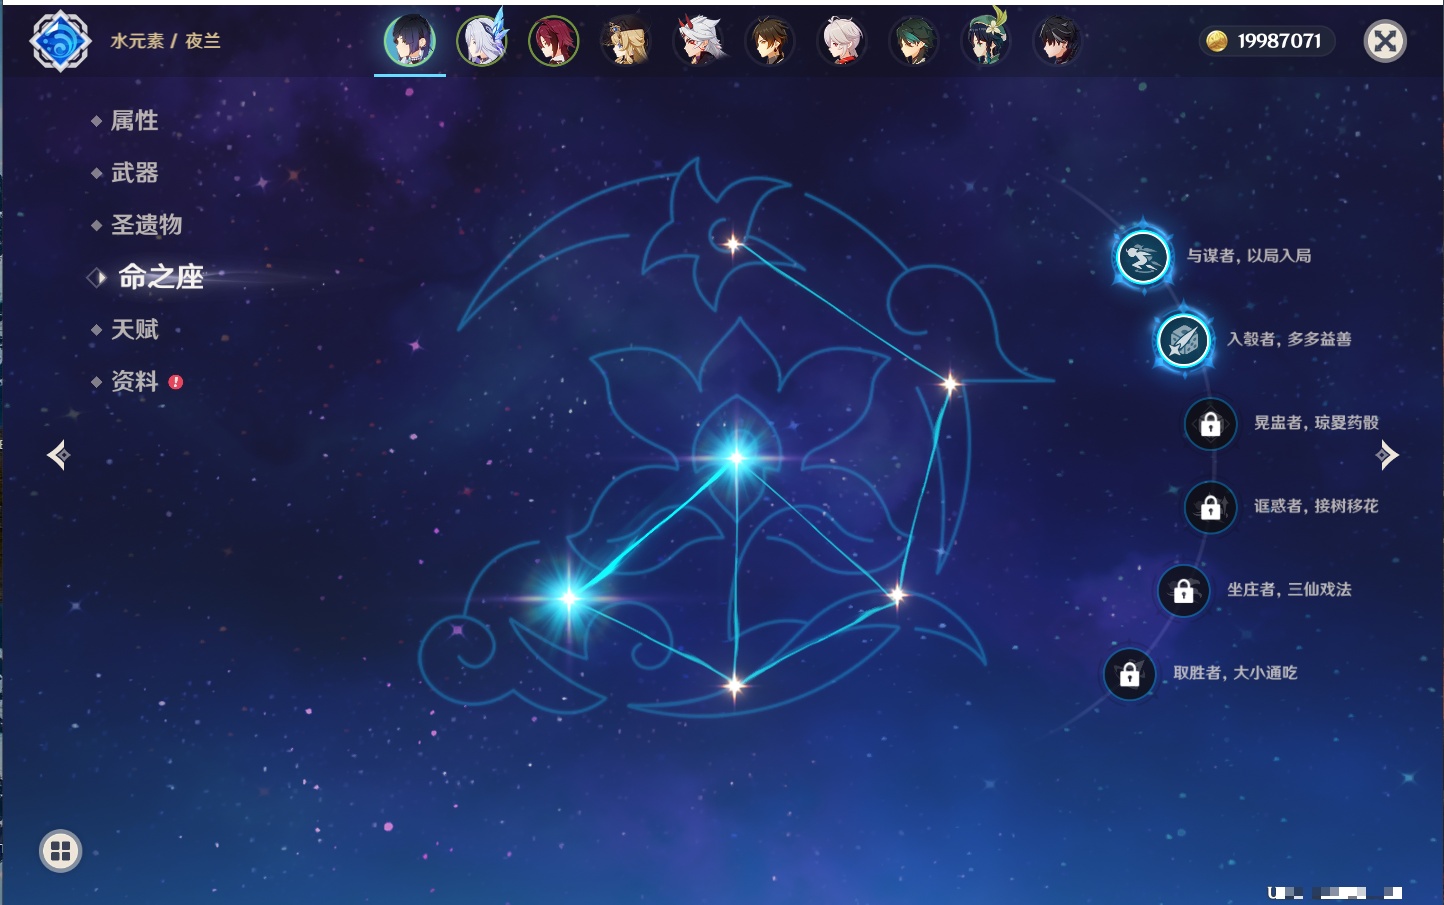This screenshot has width=1444, height=905.
Task: Select Xiao's green-haired avatar
Action: click(914, 41)
